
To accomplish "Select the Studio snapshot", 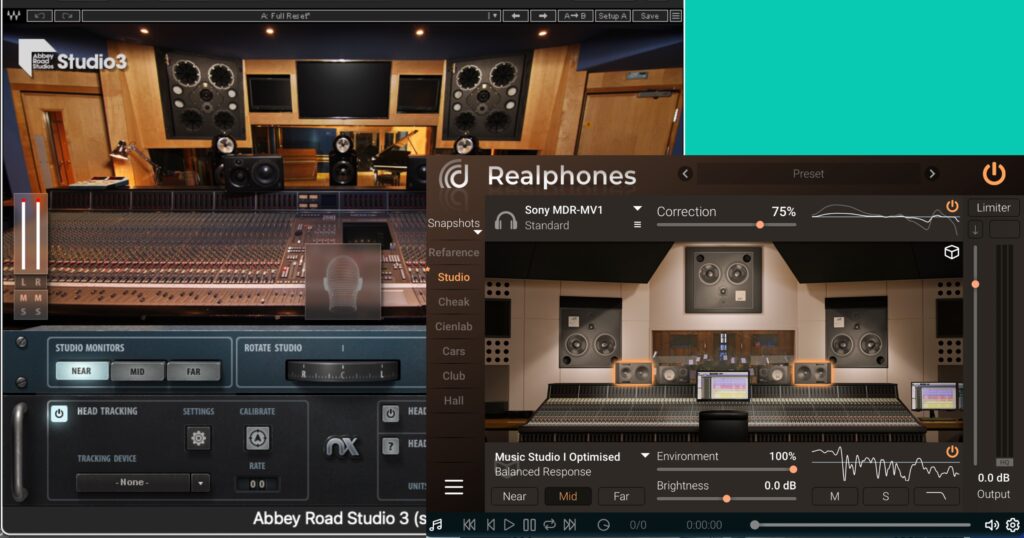I will coord(454,277).
